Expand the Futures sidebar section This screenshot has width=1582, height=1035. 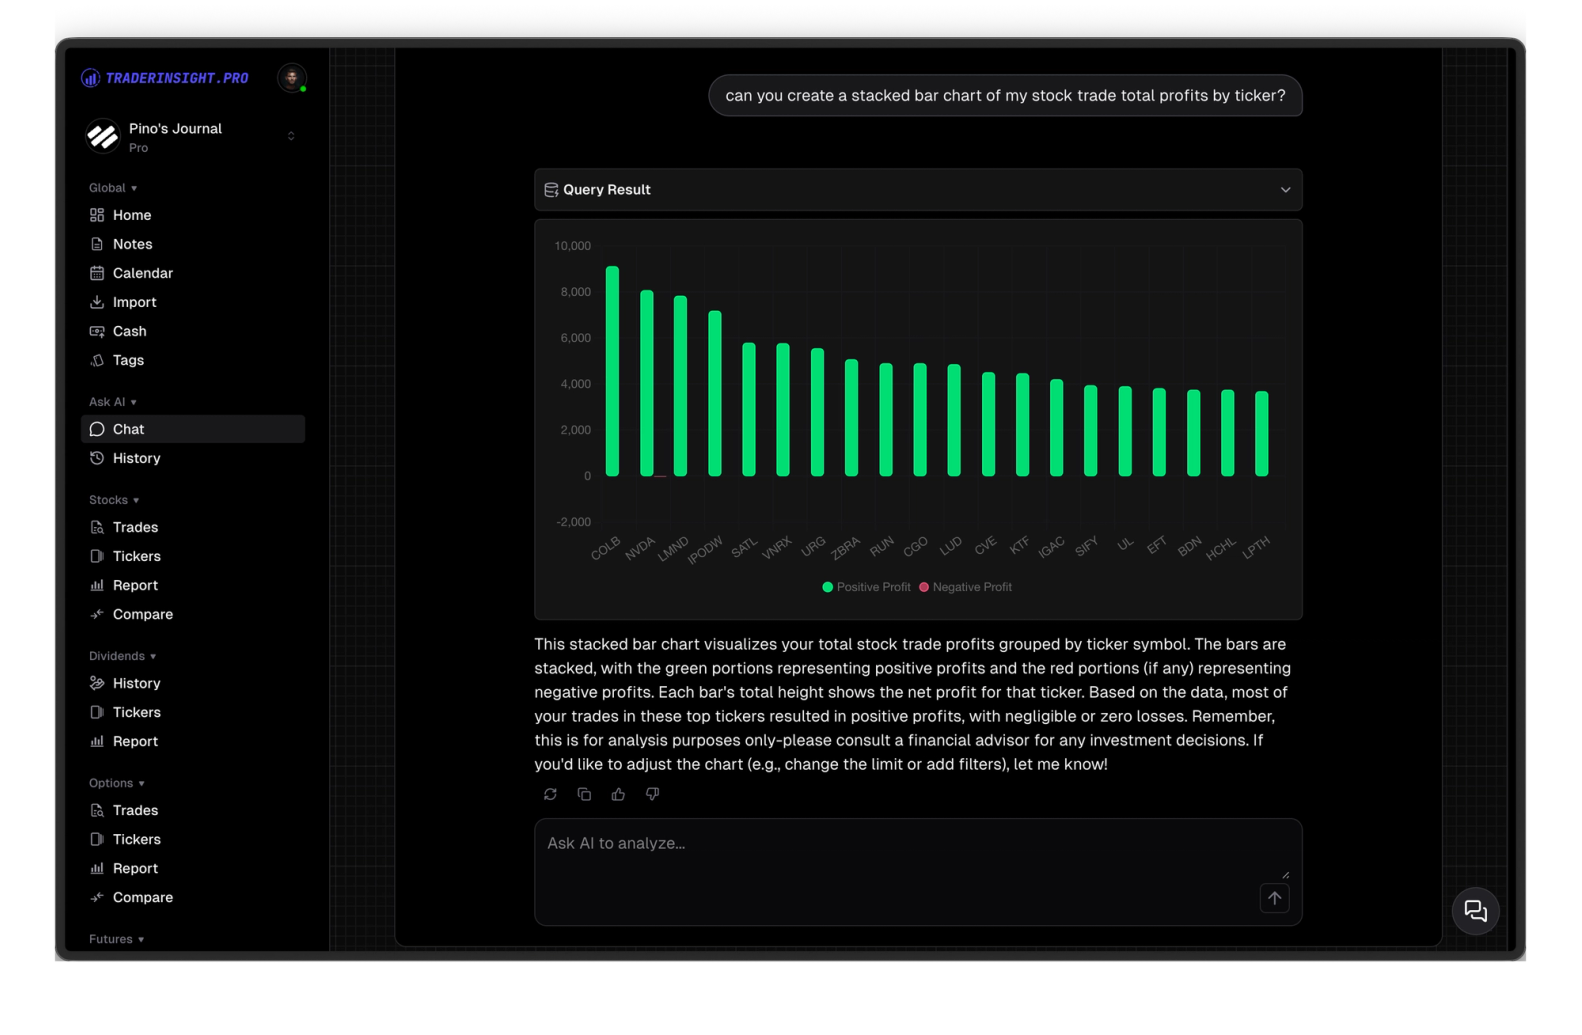117,939
